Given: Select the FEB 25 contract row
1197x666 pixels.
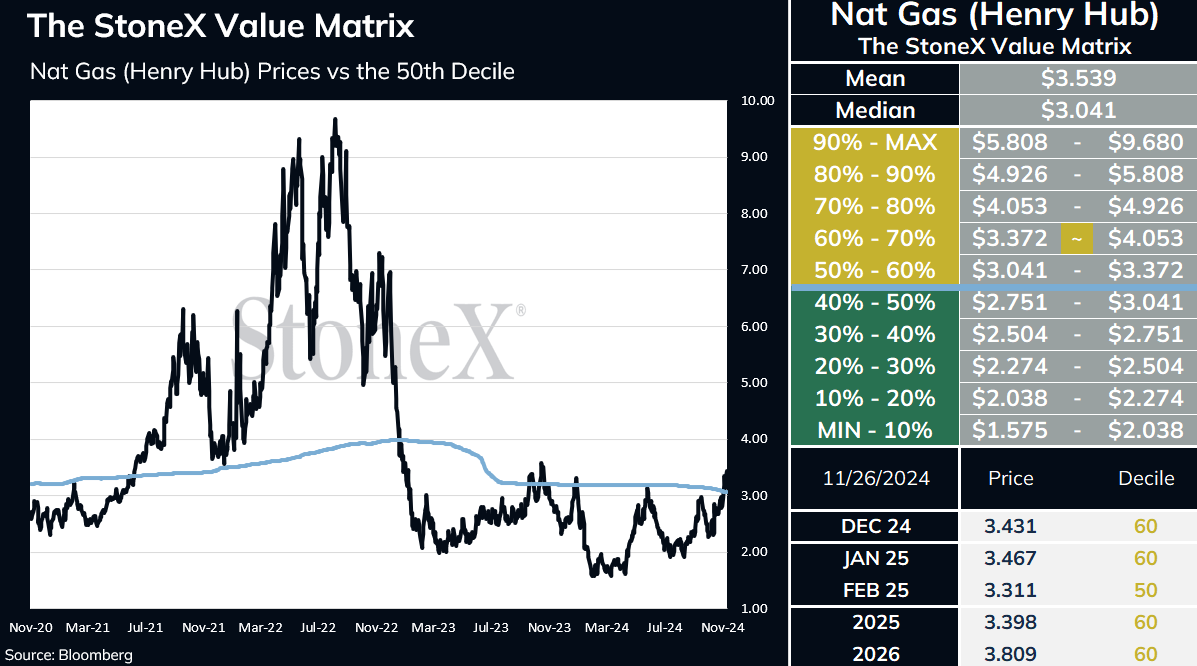Looking at the screenshot, I should click(994, 590).
